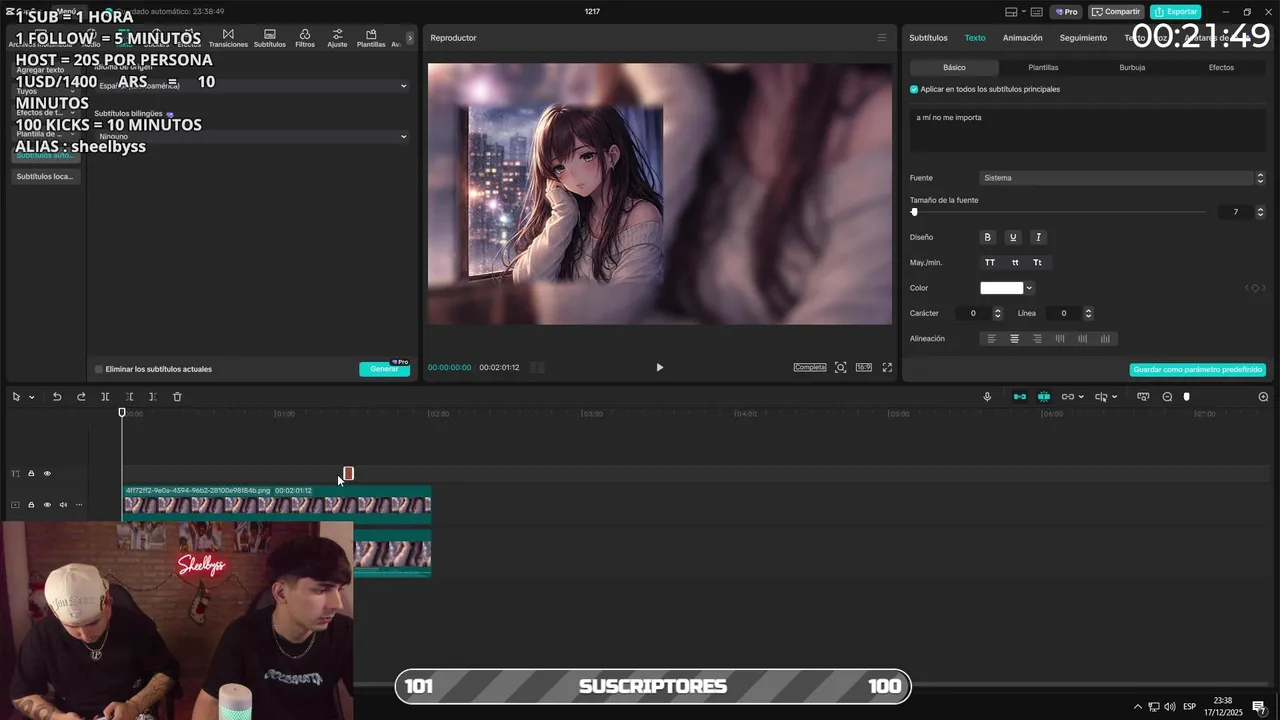The image size is (1280, 720).
Task: Open the player panel menu icon
Action: (x=881, y=38)
